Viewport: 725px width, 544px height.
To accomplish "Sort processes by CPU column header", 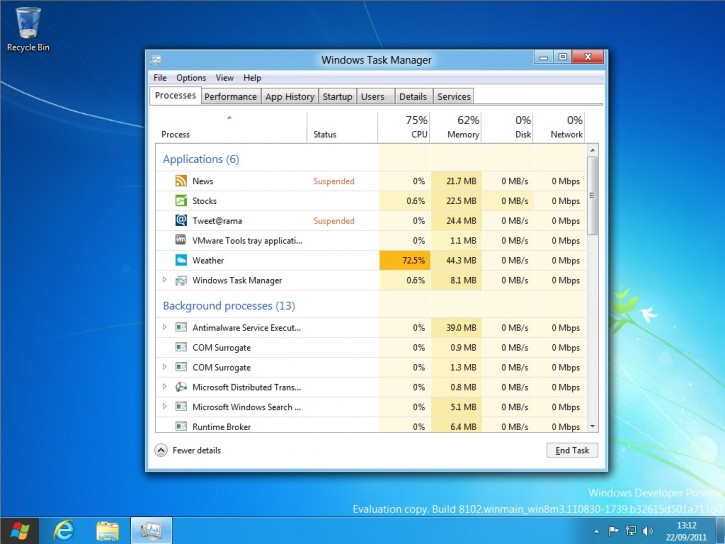I will [x=404, y=126].
